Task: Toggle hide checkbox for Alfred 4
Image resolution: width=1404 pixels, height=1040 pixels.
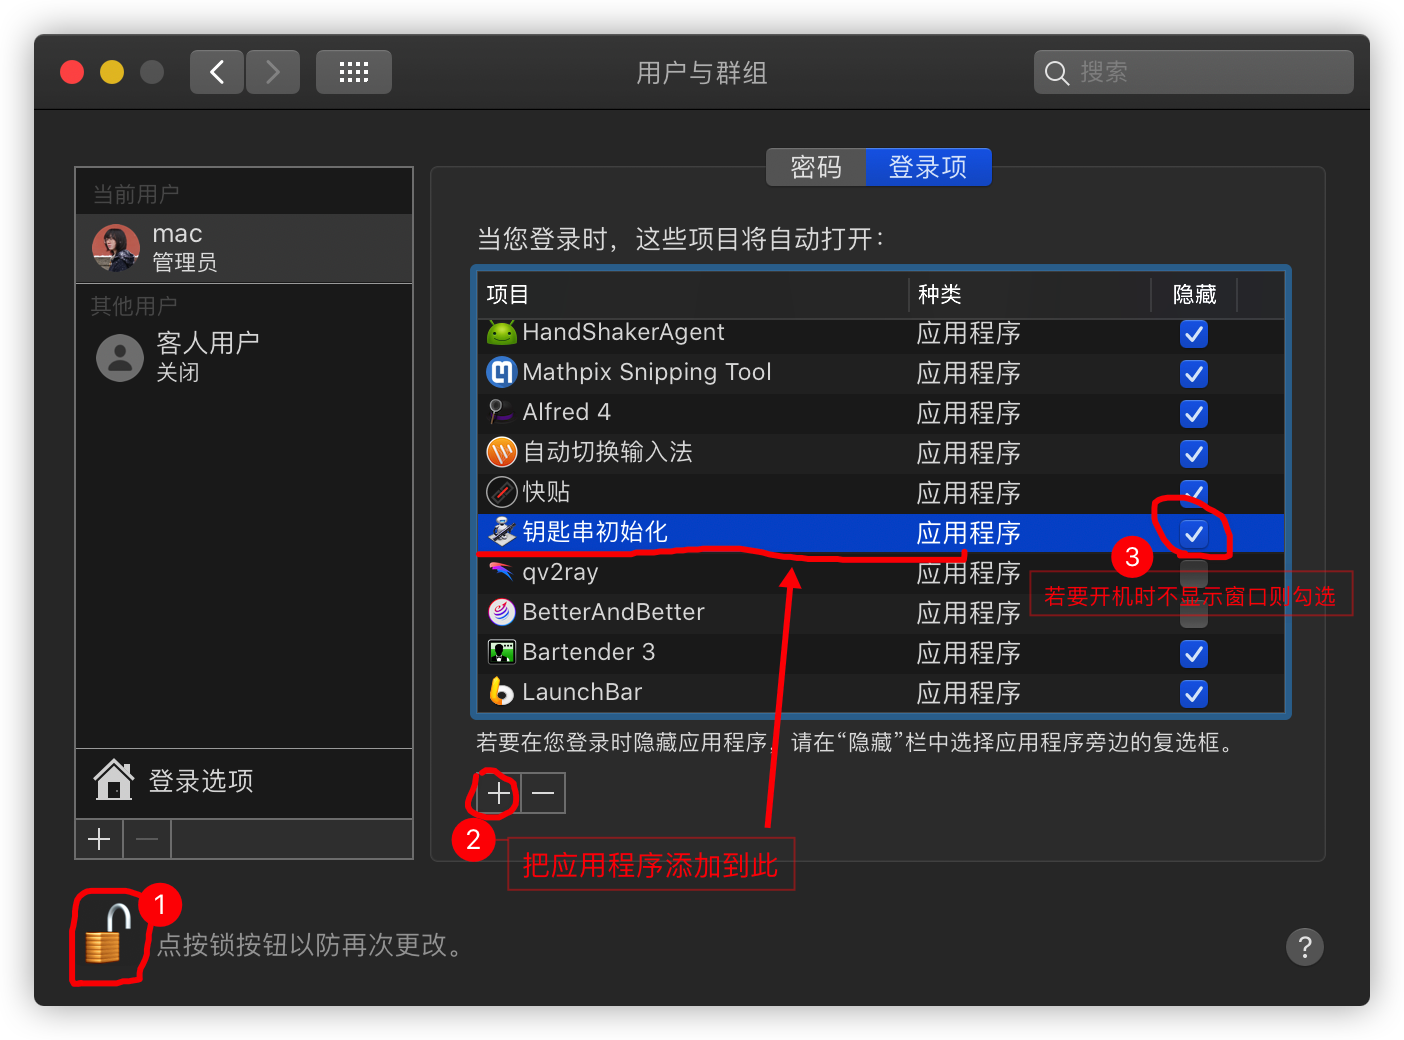Action: click(1194, 414)
